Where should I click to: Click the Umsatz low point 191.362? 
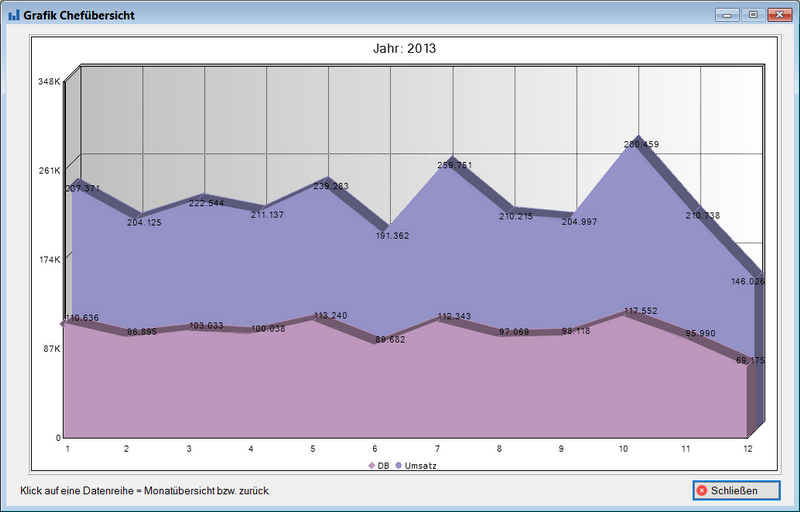[x=391, y=236]
